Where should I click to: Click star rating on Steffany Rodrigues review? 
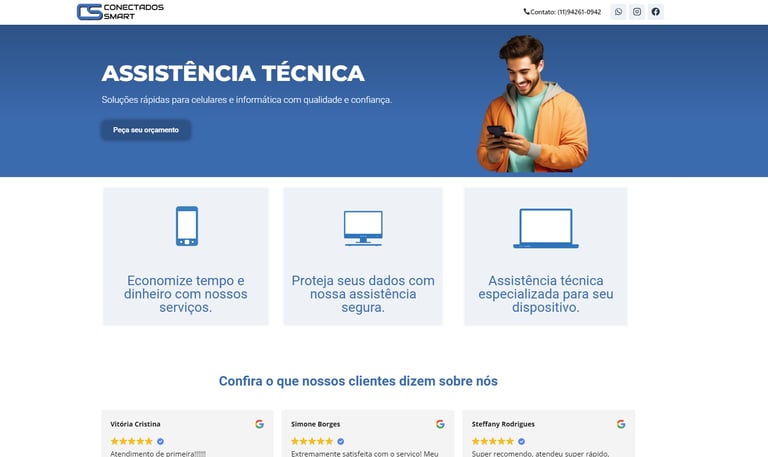[493, 441]
